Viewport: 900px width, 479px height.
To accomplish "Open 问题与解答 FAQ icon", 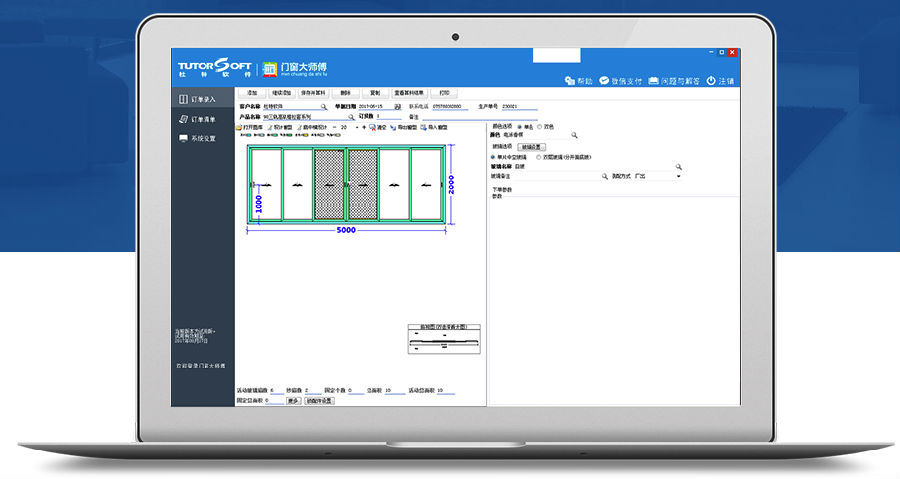I will tap(653, 81).
